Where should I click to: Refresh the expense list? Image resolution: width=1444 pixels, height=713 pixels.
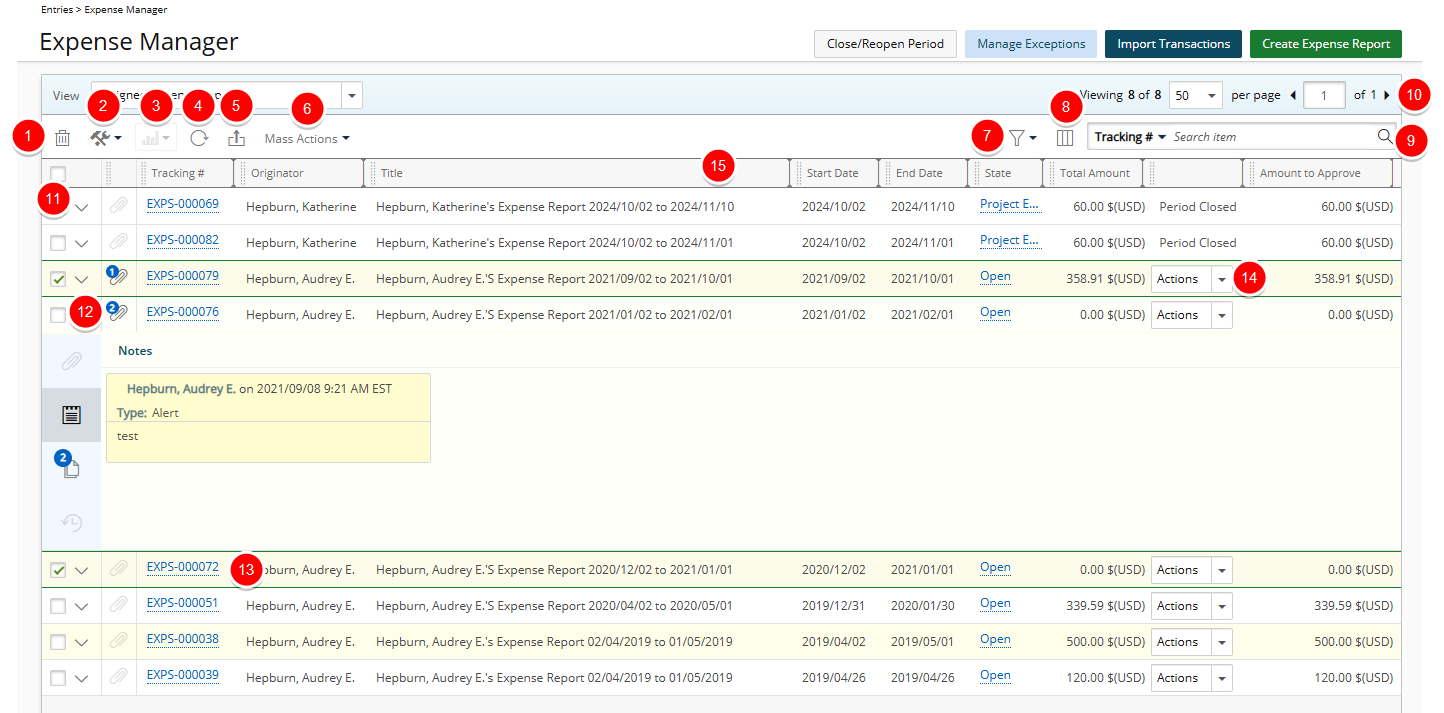[x=199, y=138]
